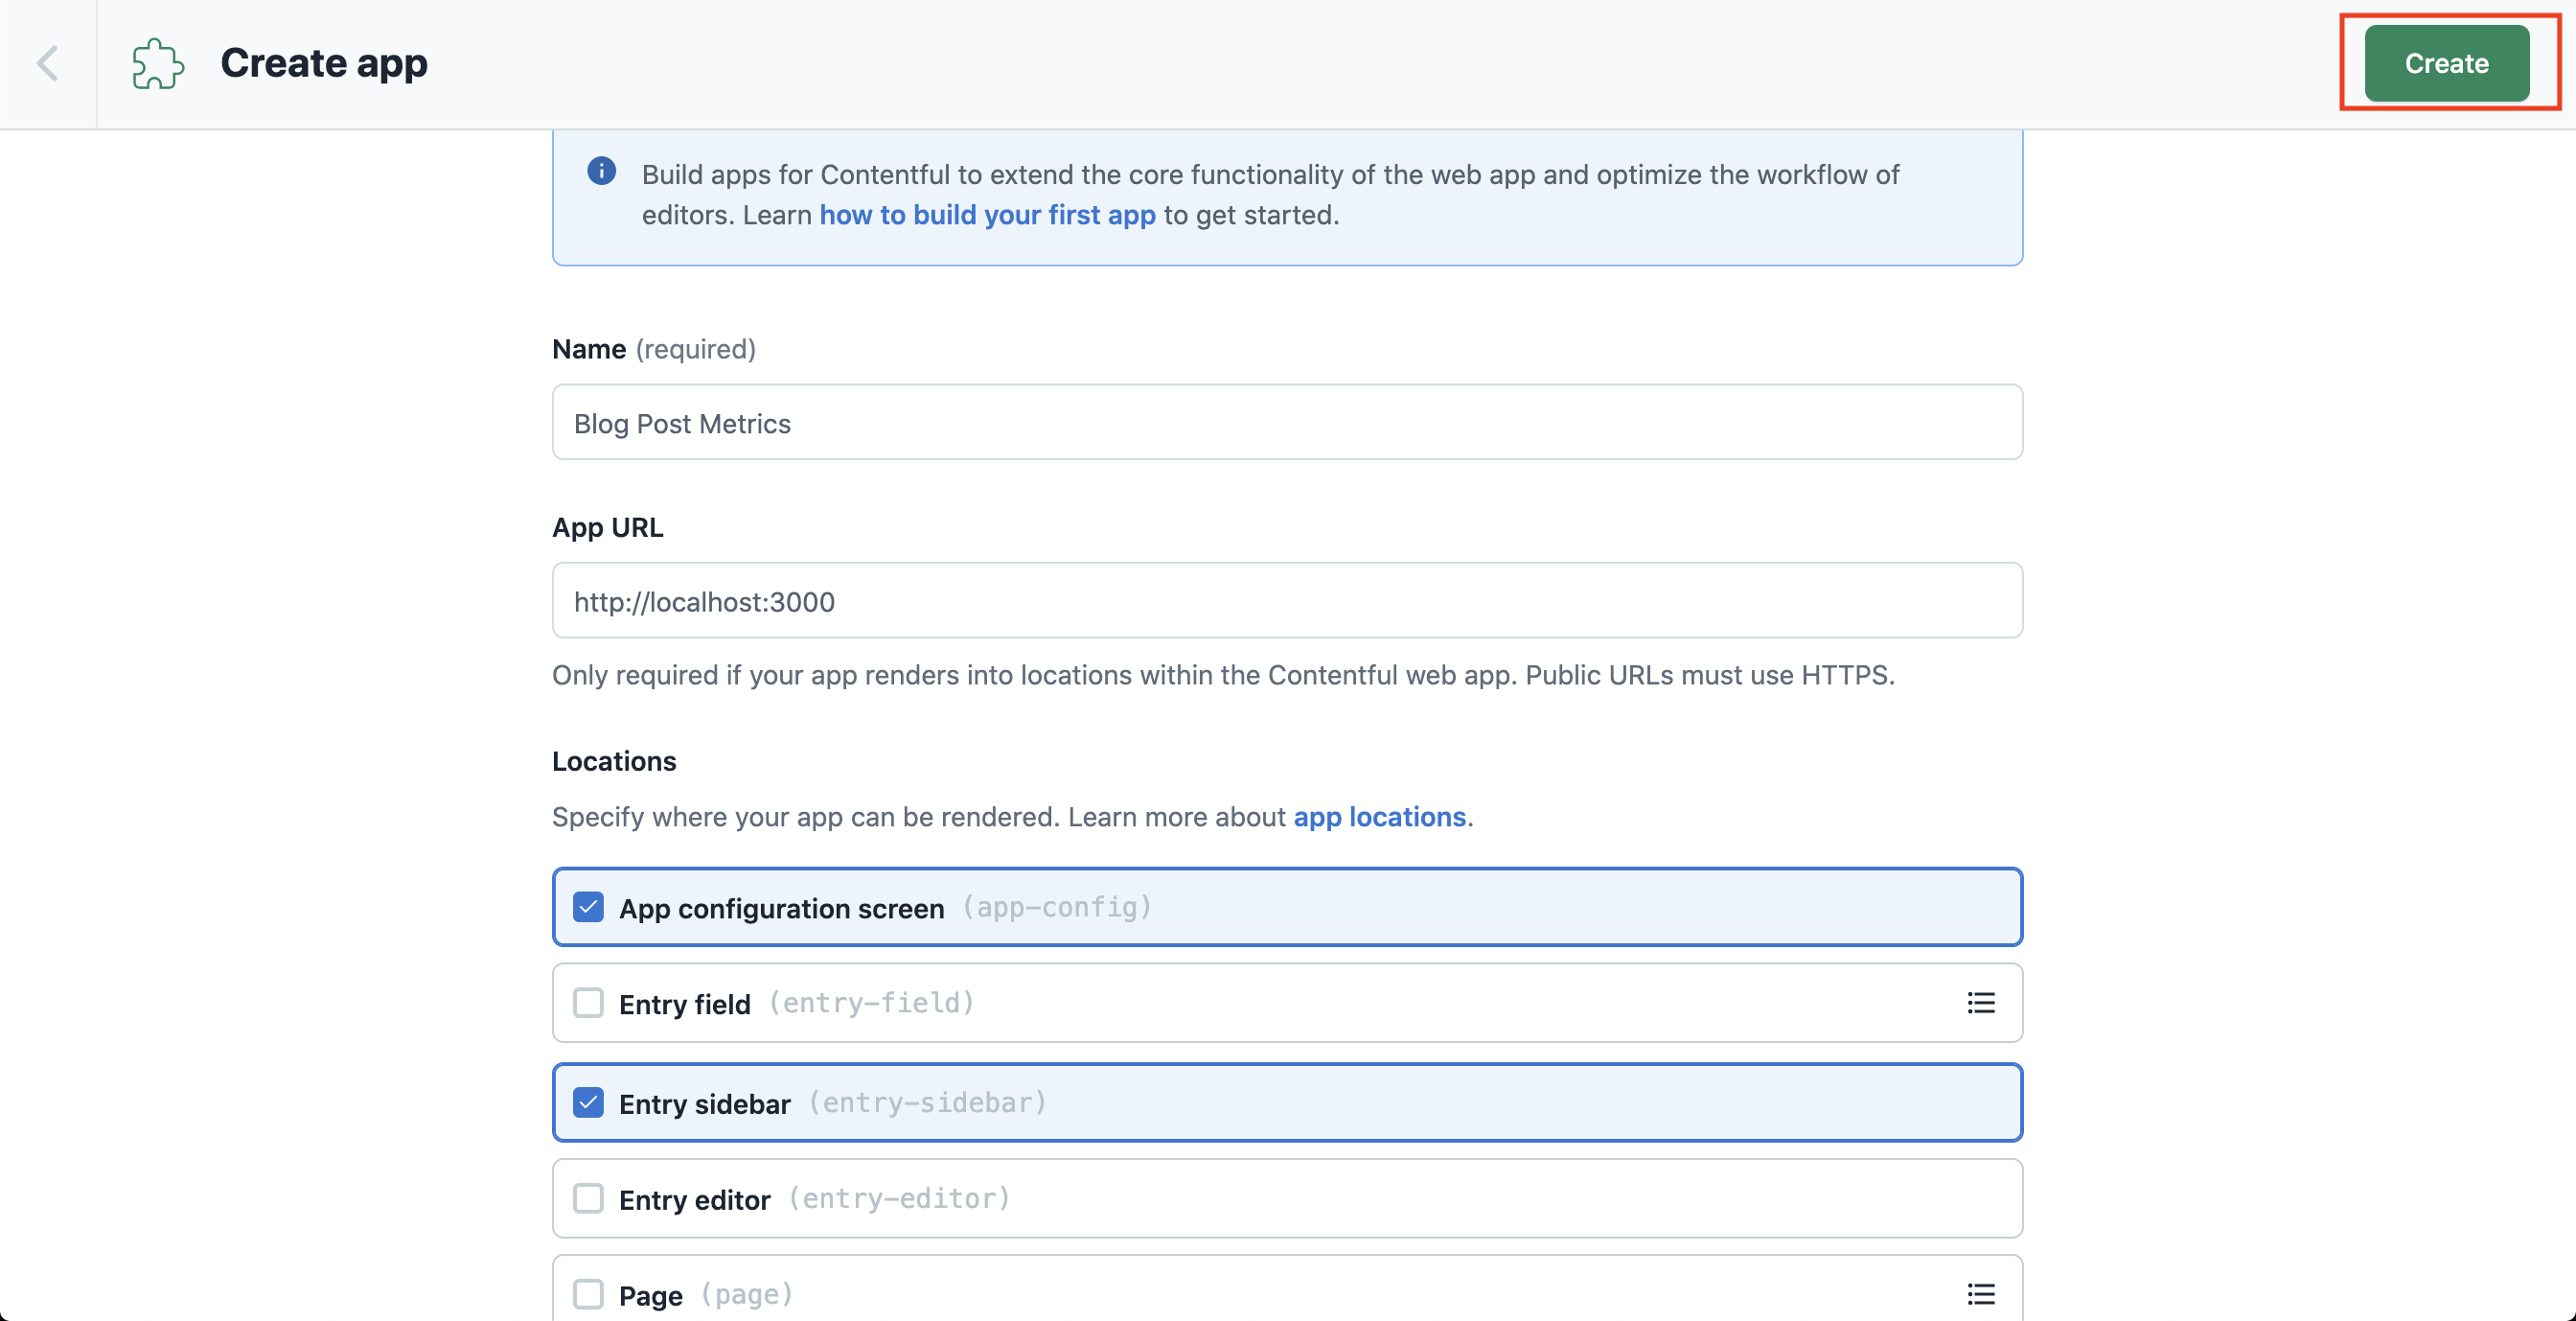Image resolution: width=2576 pixels, height=1321 pixels.
Task: Click the '(entry-sidebar)' code text
Action: 927,1102
